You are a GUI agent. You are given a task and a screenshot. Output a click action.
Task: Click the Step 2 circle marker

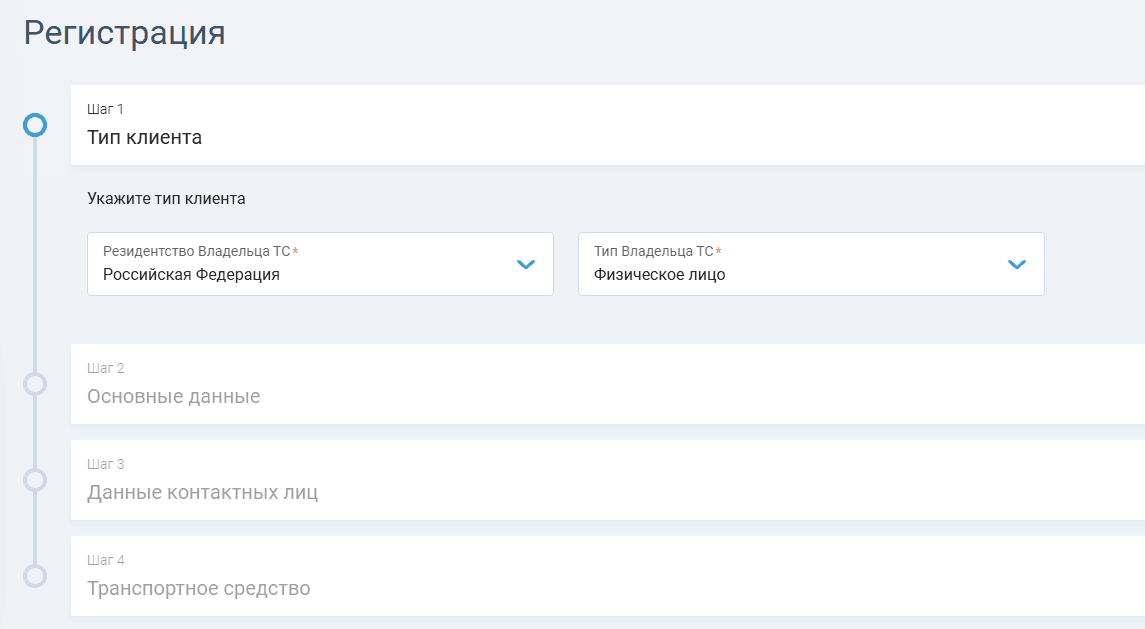35,384
